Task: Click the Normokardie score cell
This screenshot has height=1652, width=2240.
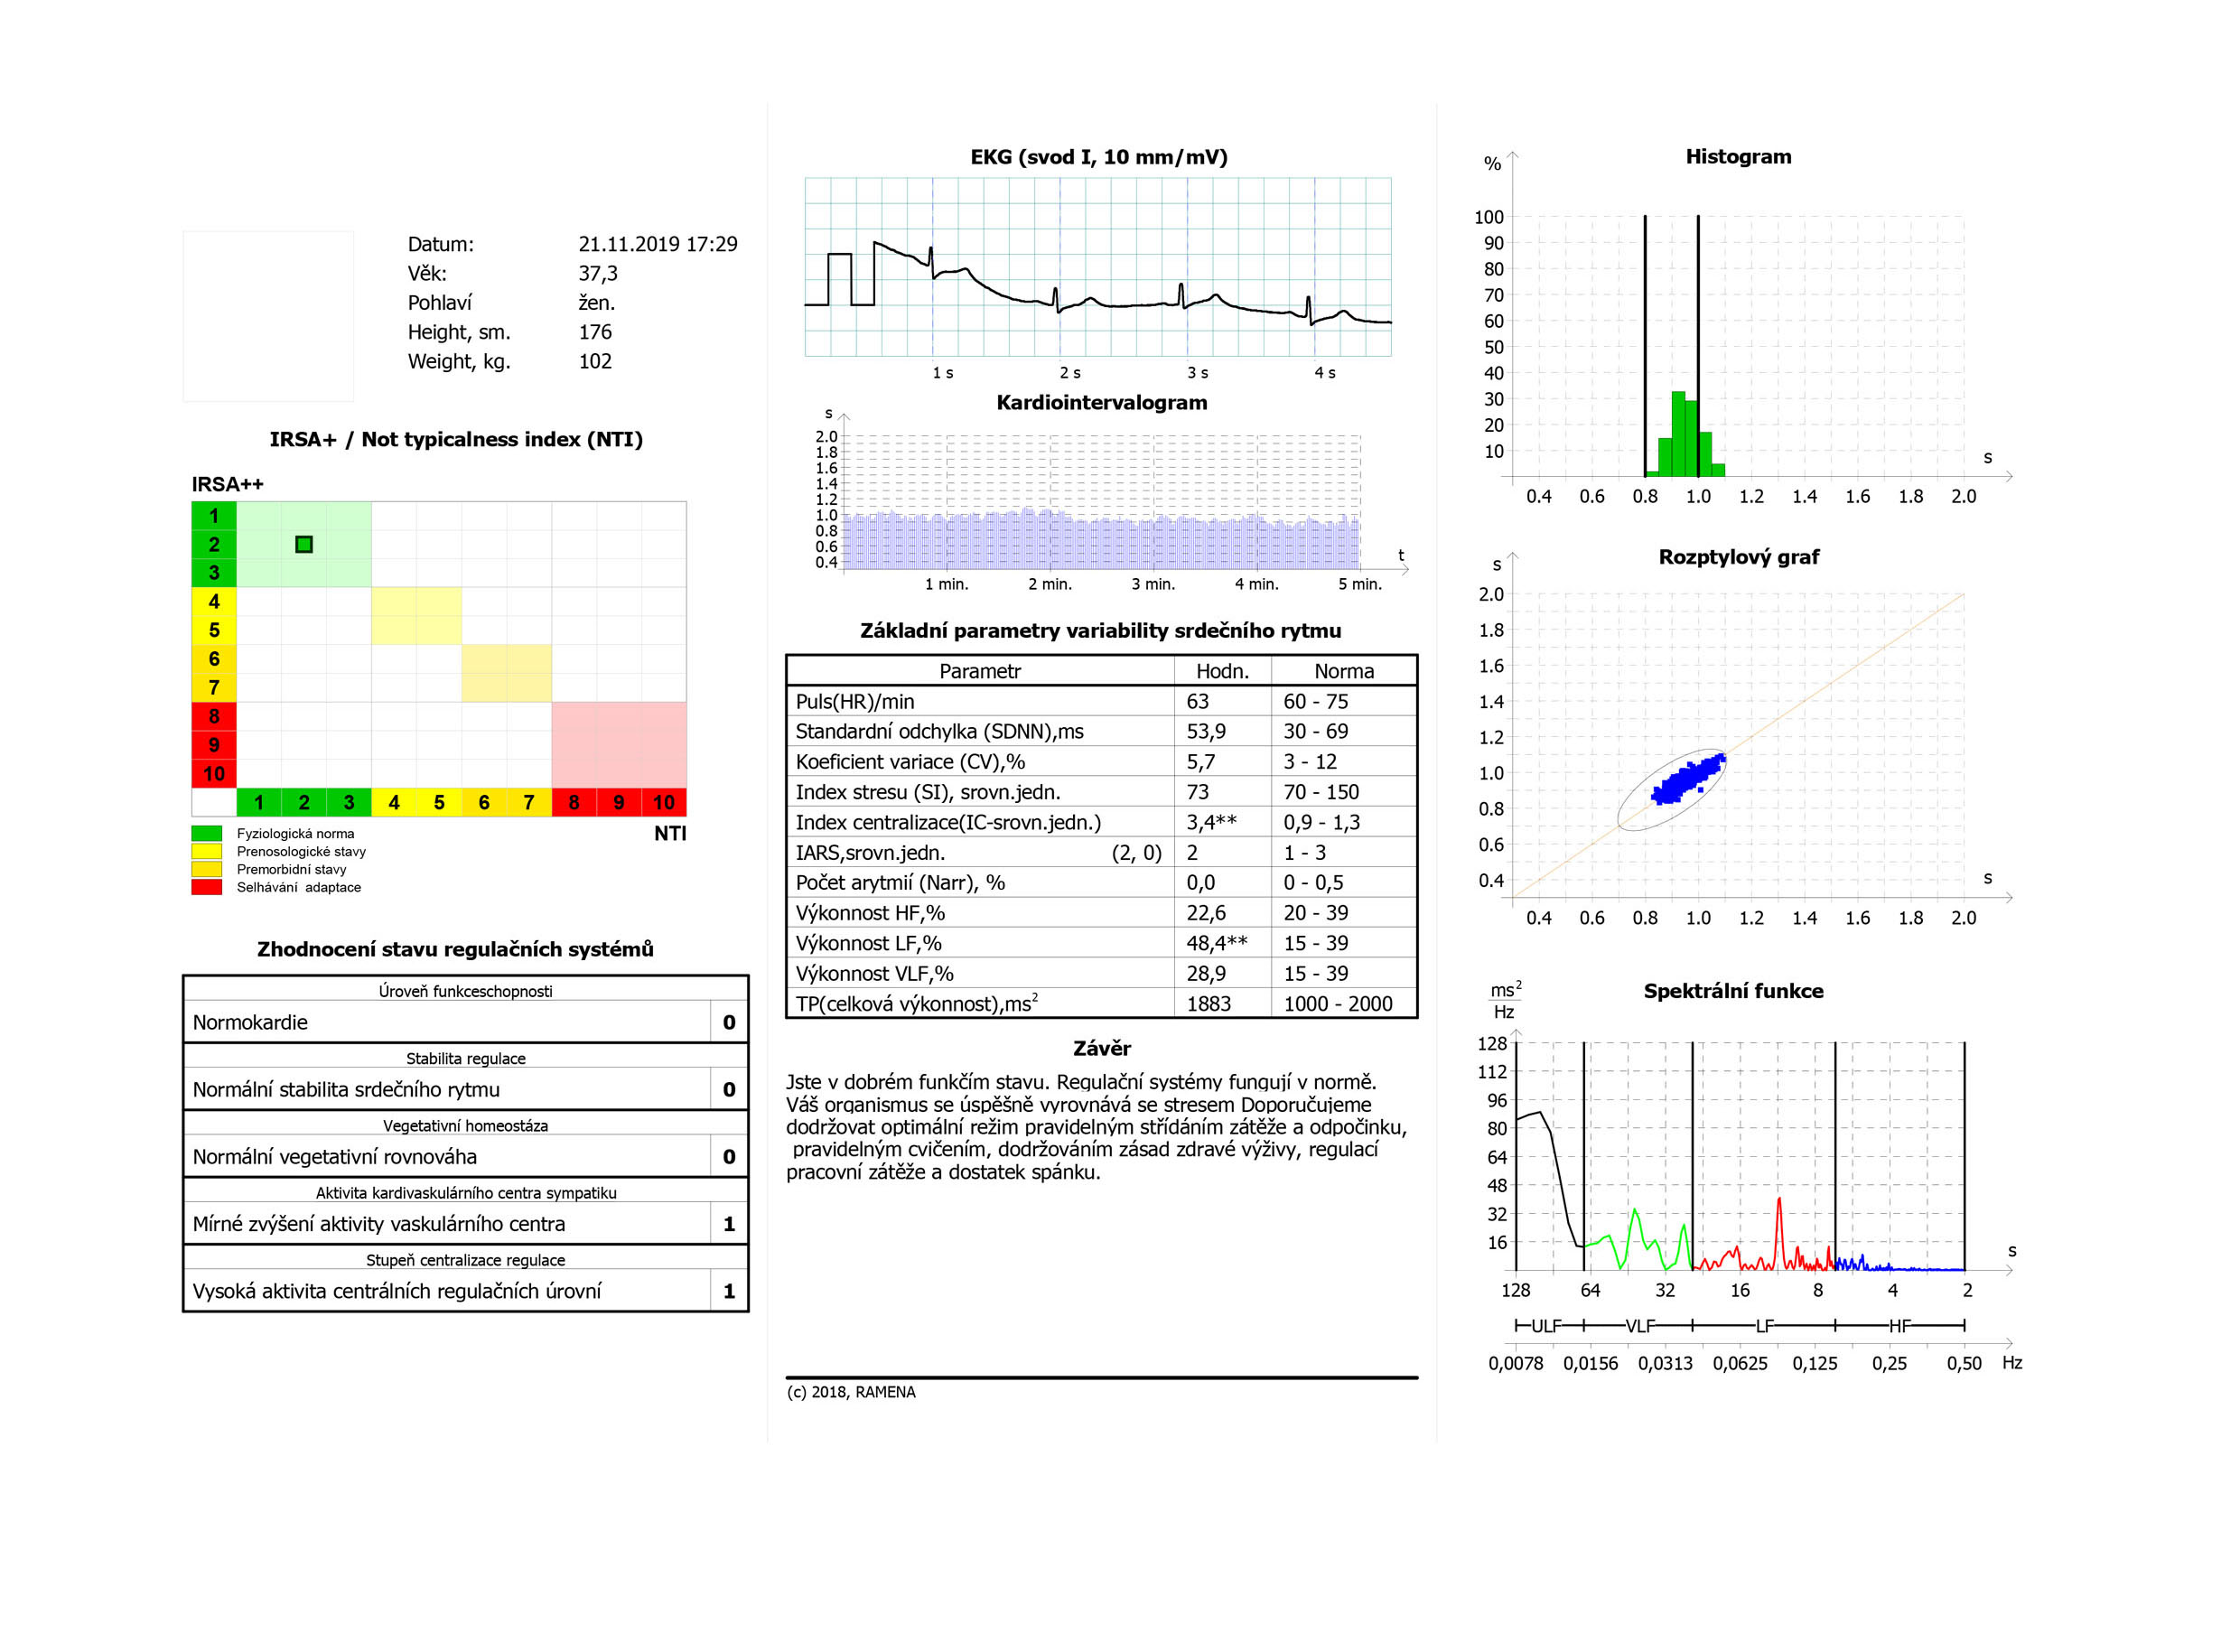Action: click(x=728, y=1022)
